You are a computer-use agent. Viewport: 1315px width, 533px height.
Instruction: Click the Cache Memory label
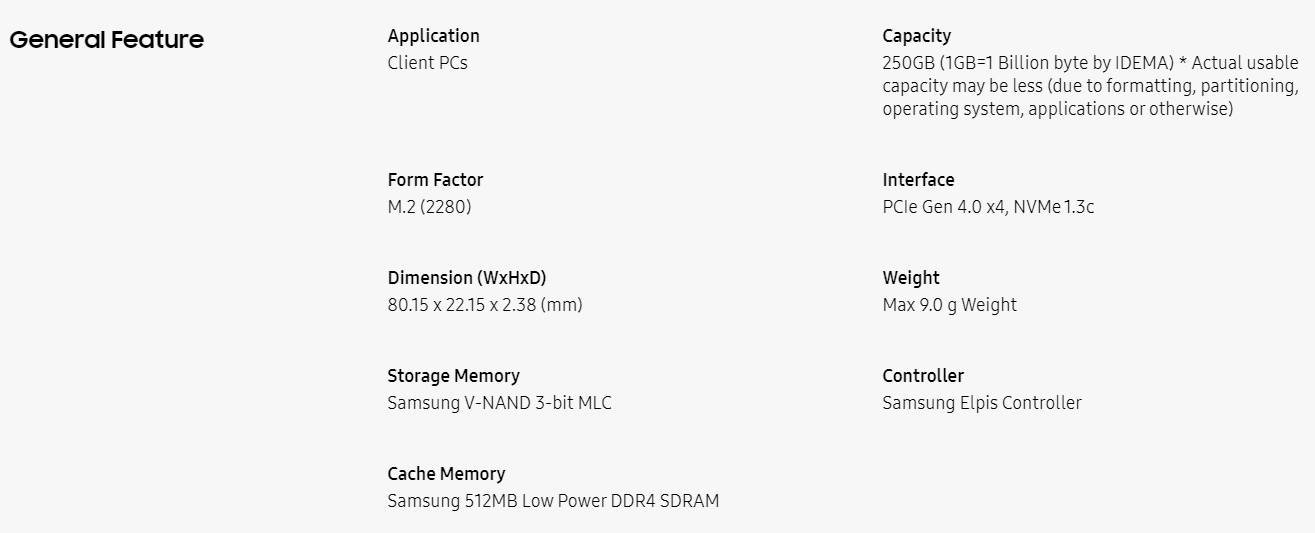tap(446, 474)
